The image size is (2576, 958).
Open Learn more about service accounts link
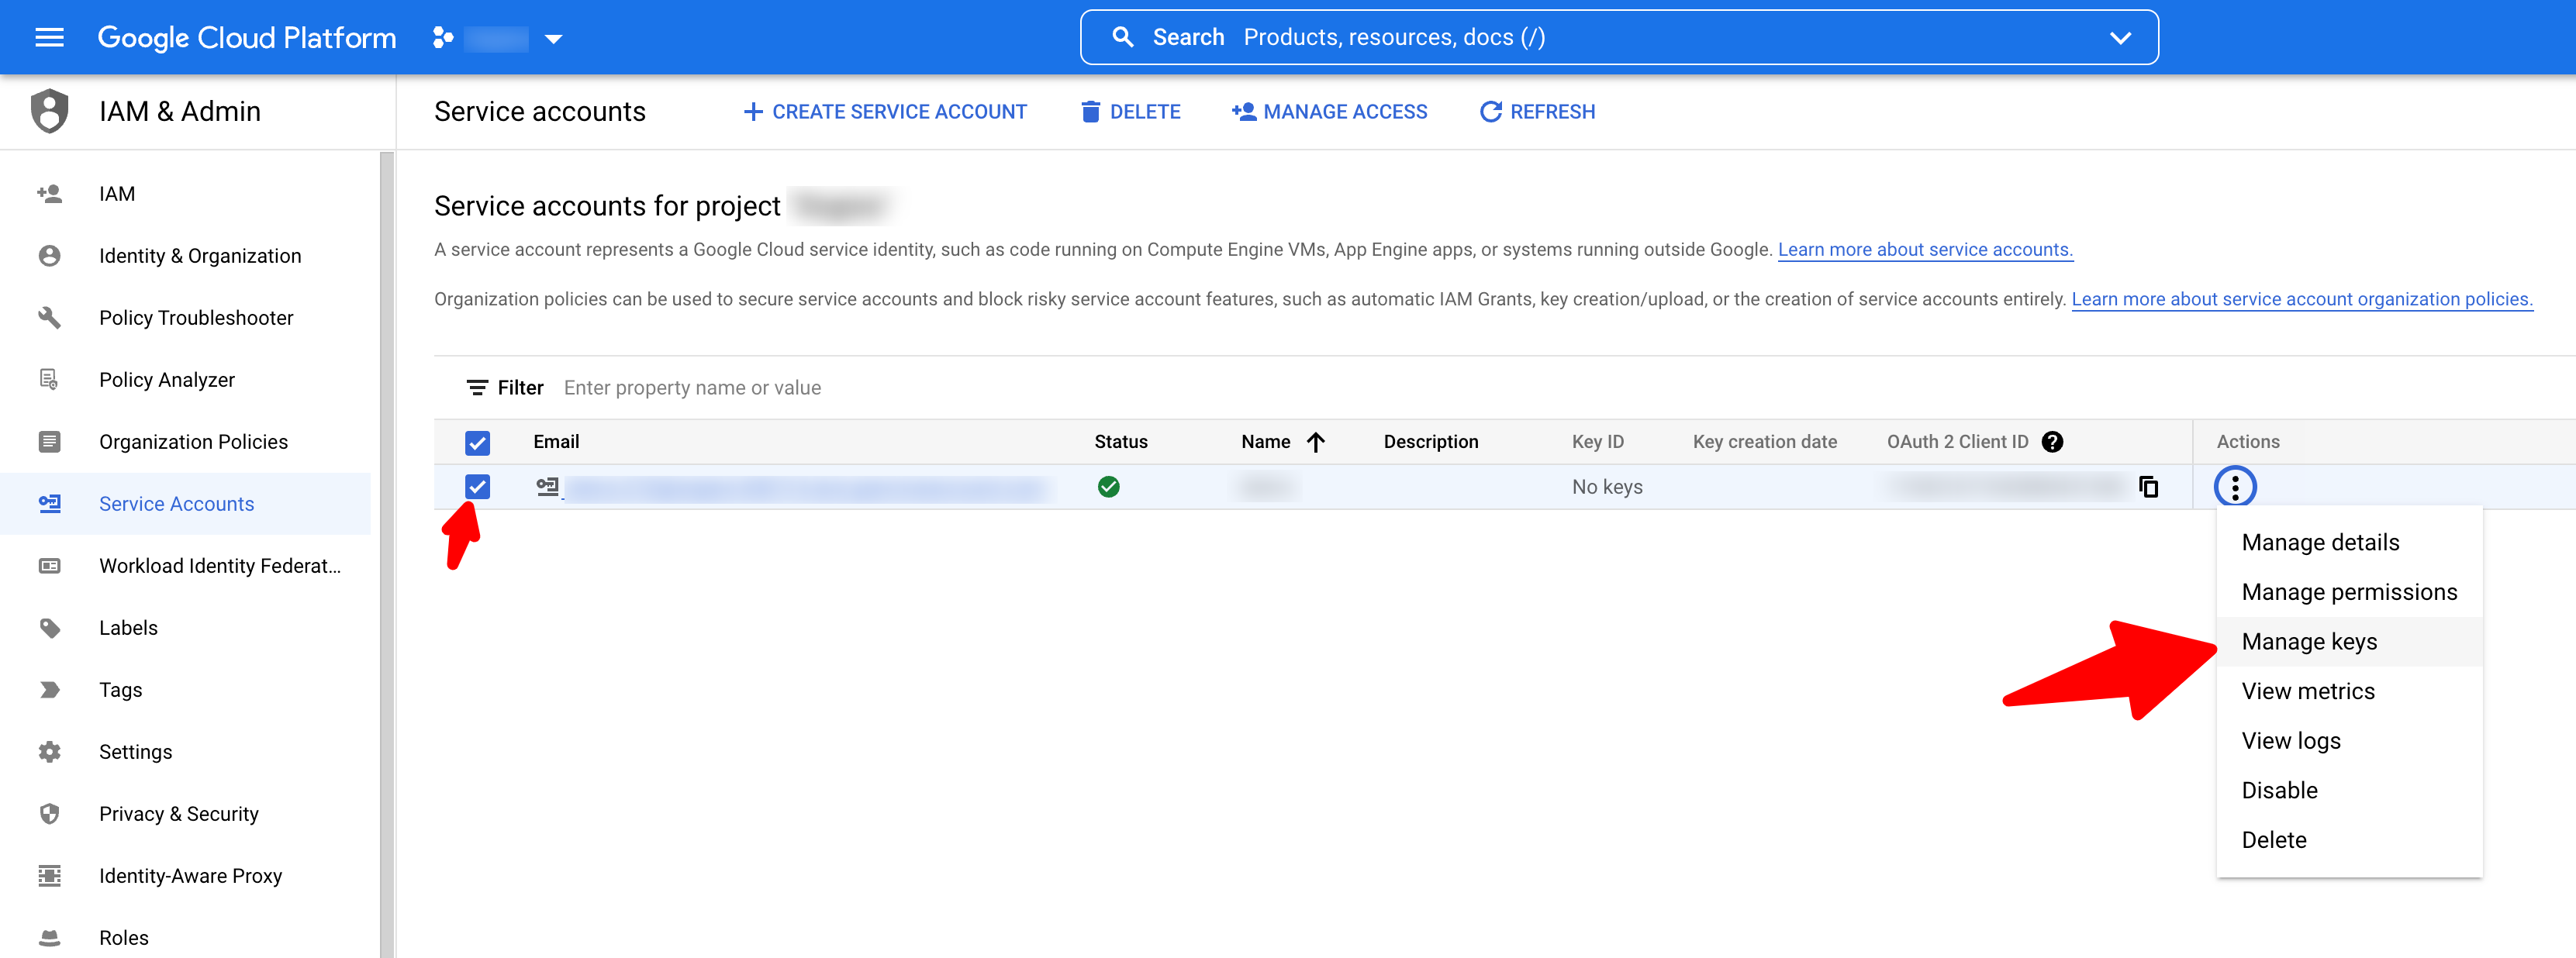1924,250
